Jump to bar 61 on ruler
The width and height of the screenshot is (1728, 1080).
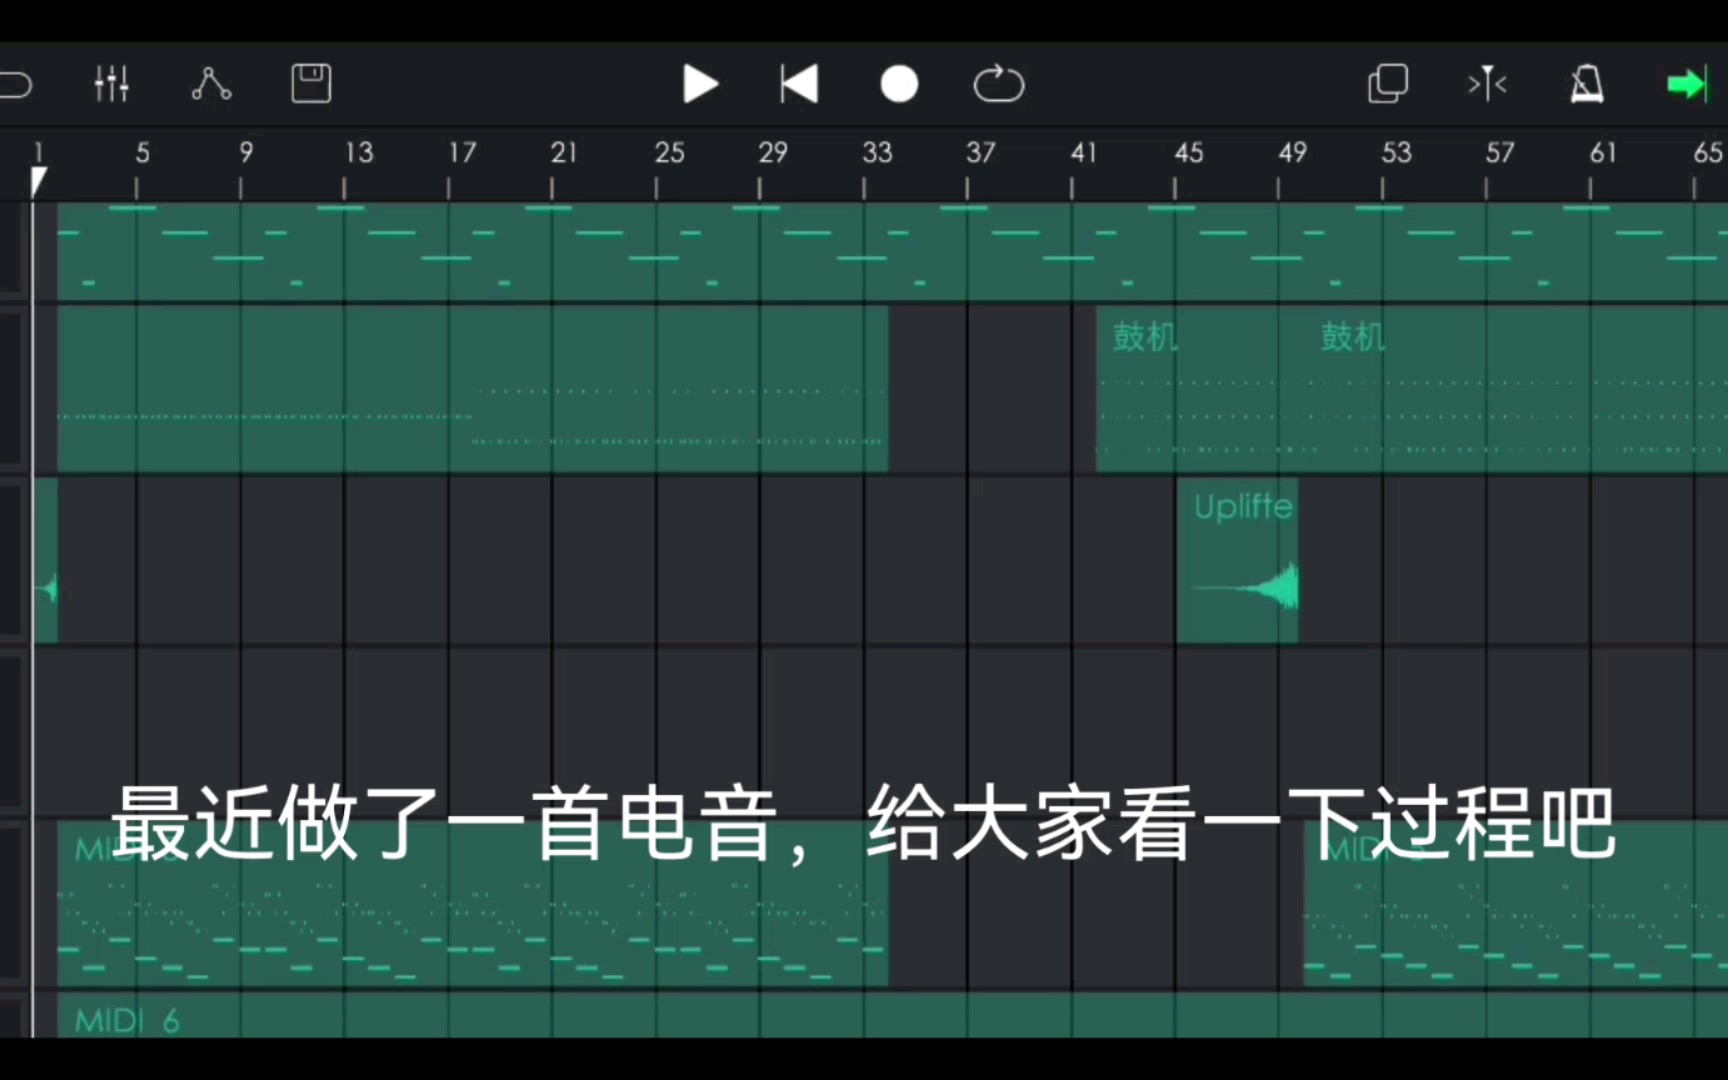(1603, 153)
